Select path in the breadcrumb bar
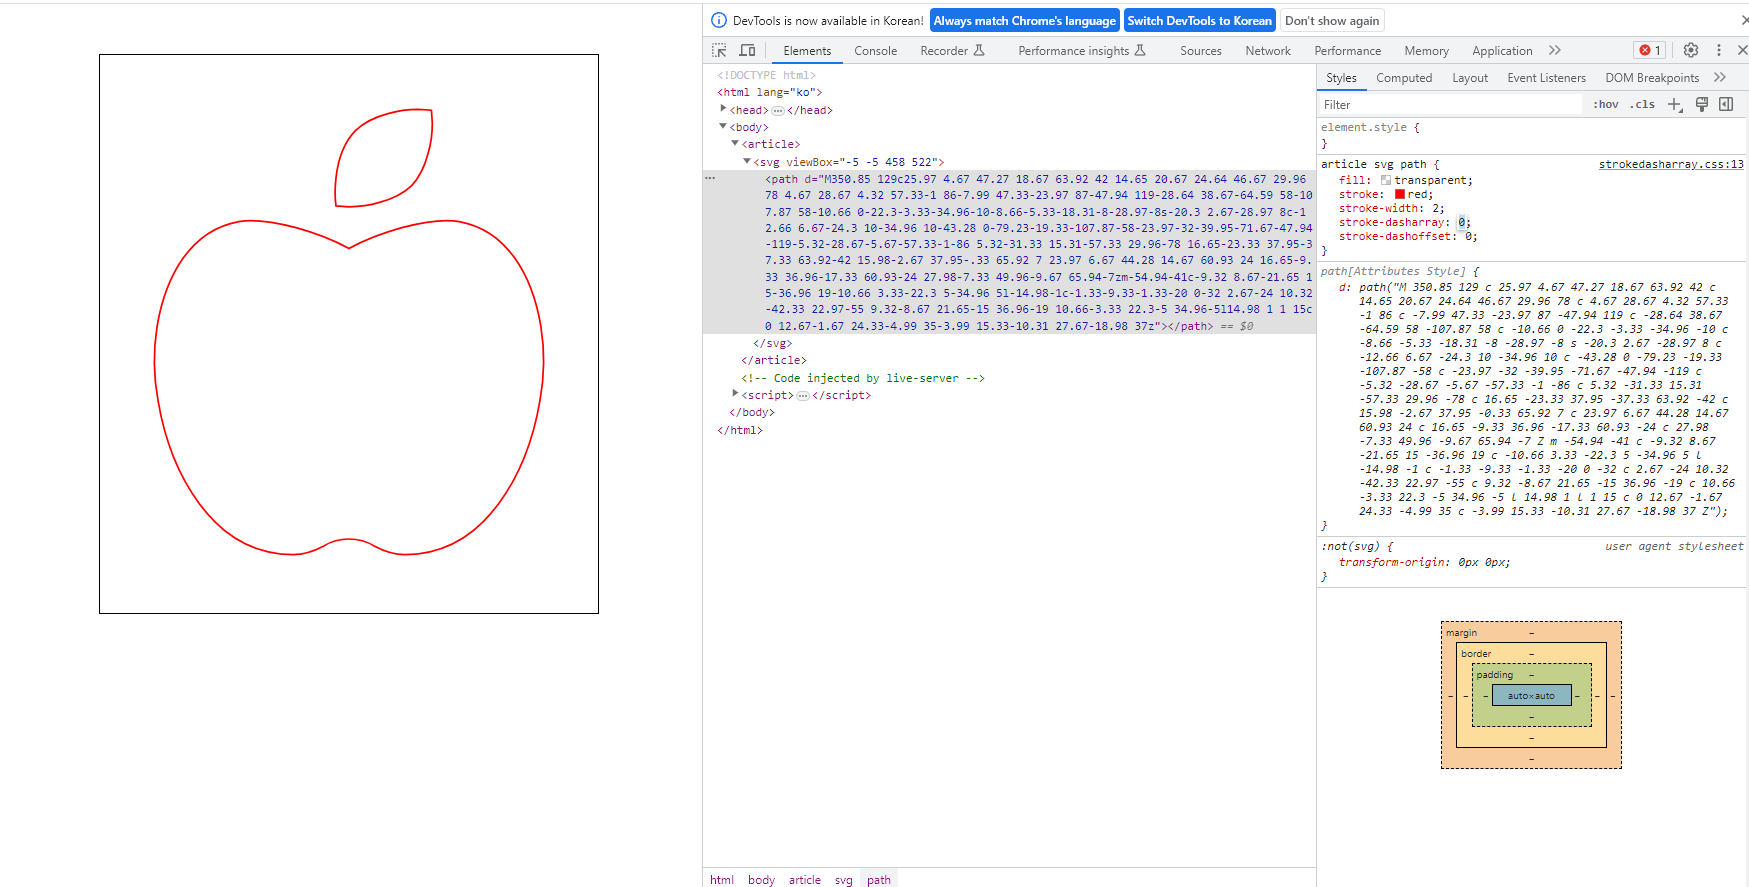 coord(879,880)
